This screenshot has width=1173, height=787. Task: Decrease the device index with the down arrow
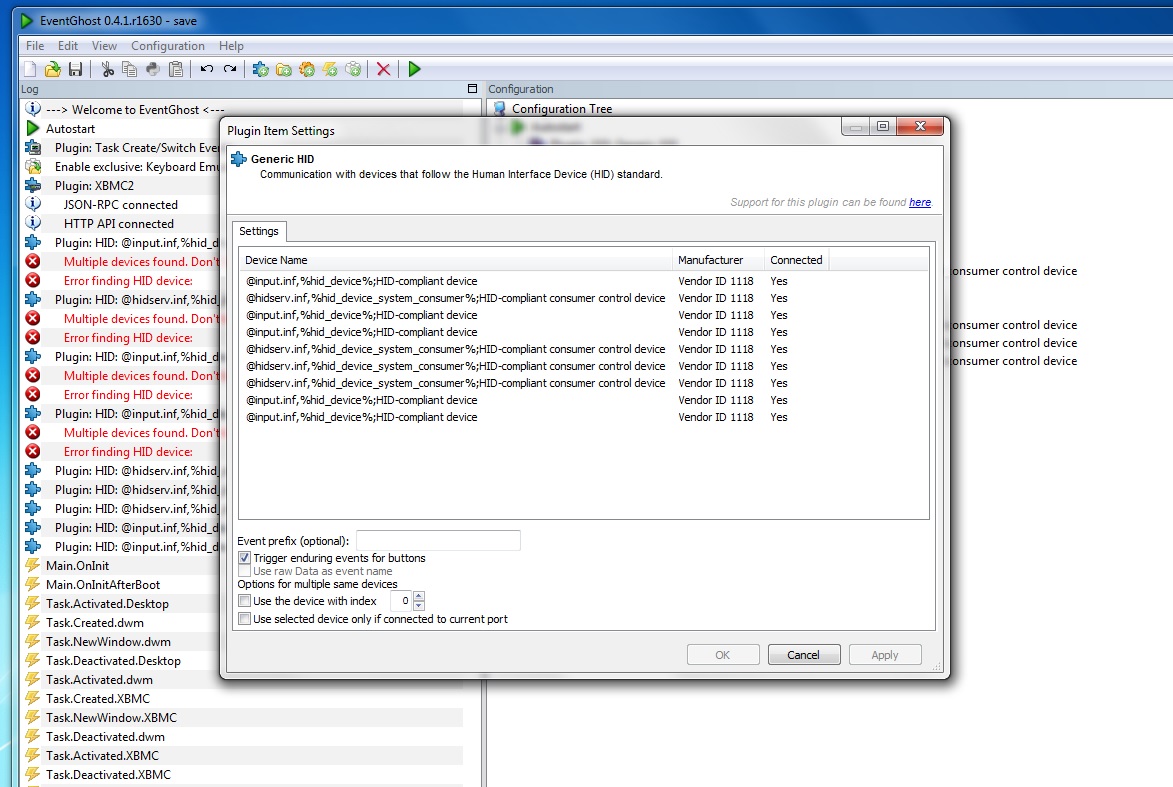[x=419, y=605]
